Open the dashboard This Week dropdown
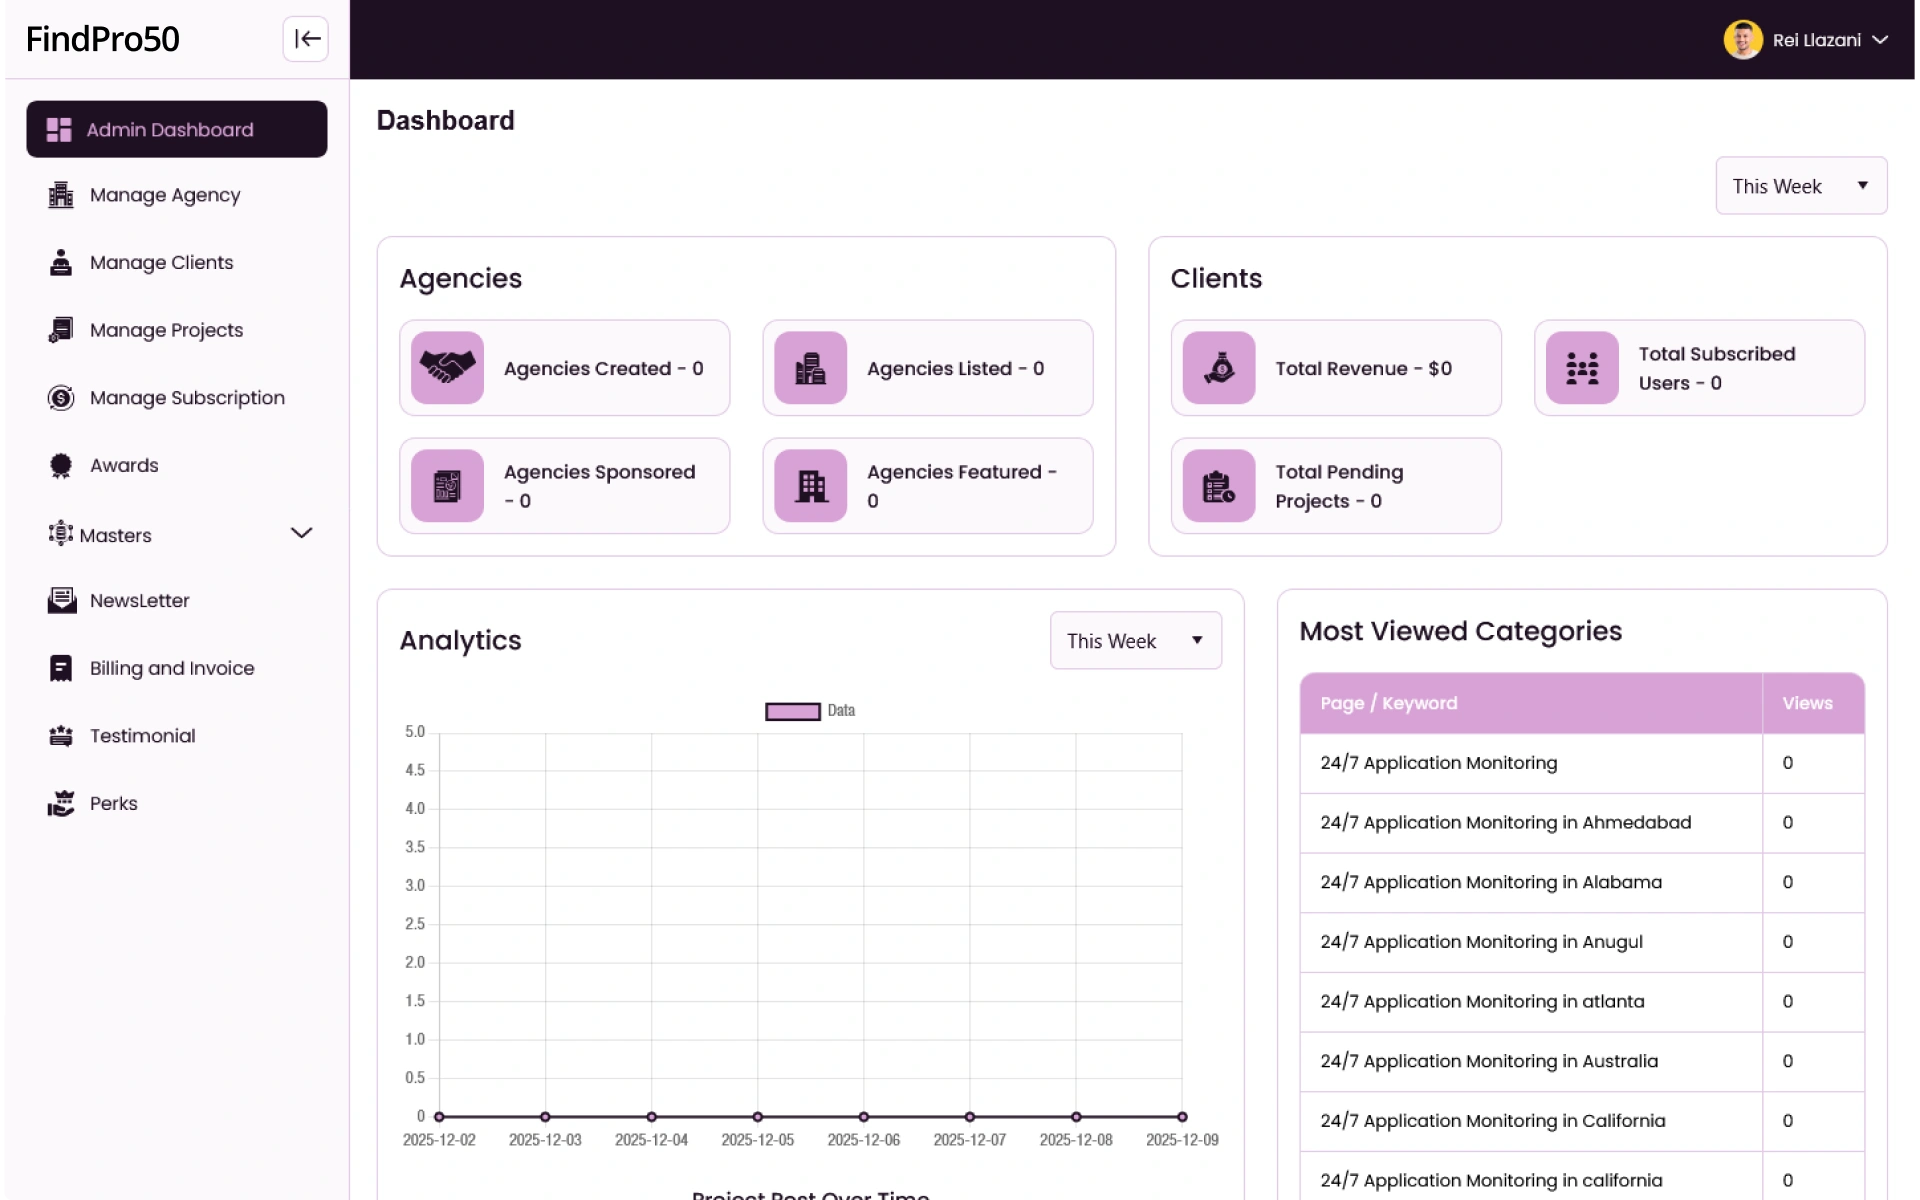 [1800, 186]
